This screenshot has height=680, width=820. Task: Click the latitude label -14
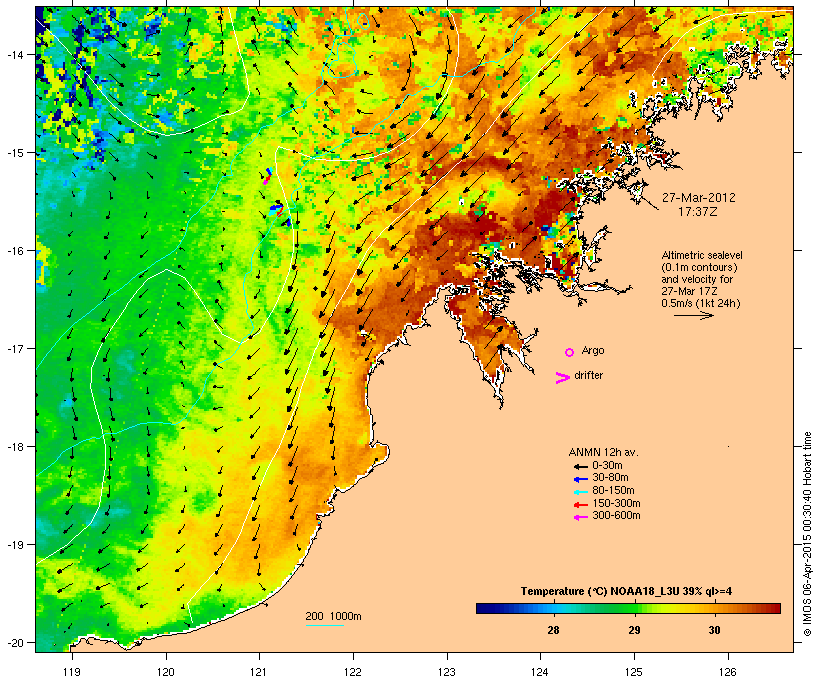pos(14,55)
